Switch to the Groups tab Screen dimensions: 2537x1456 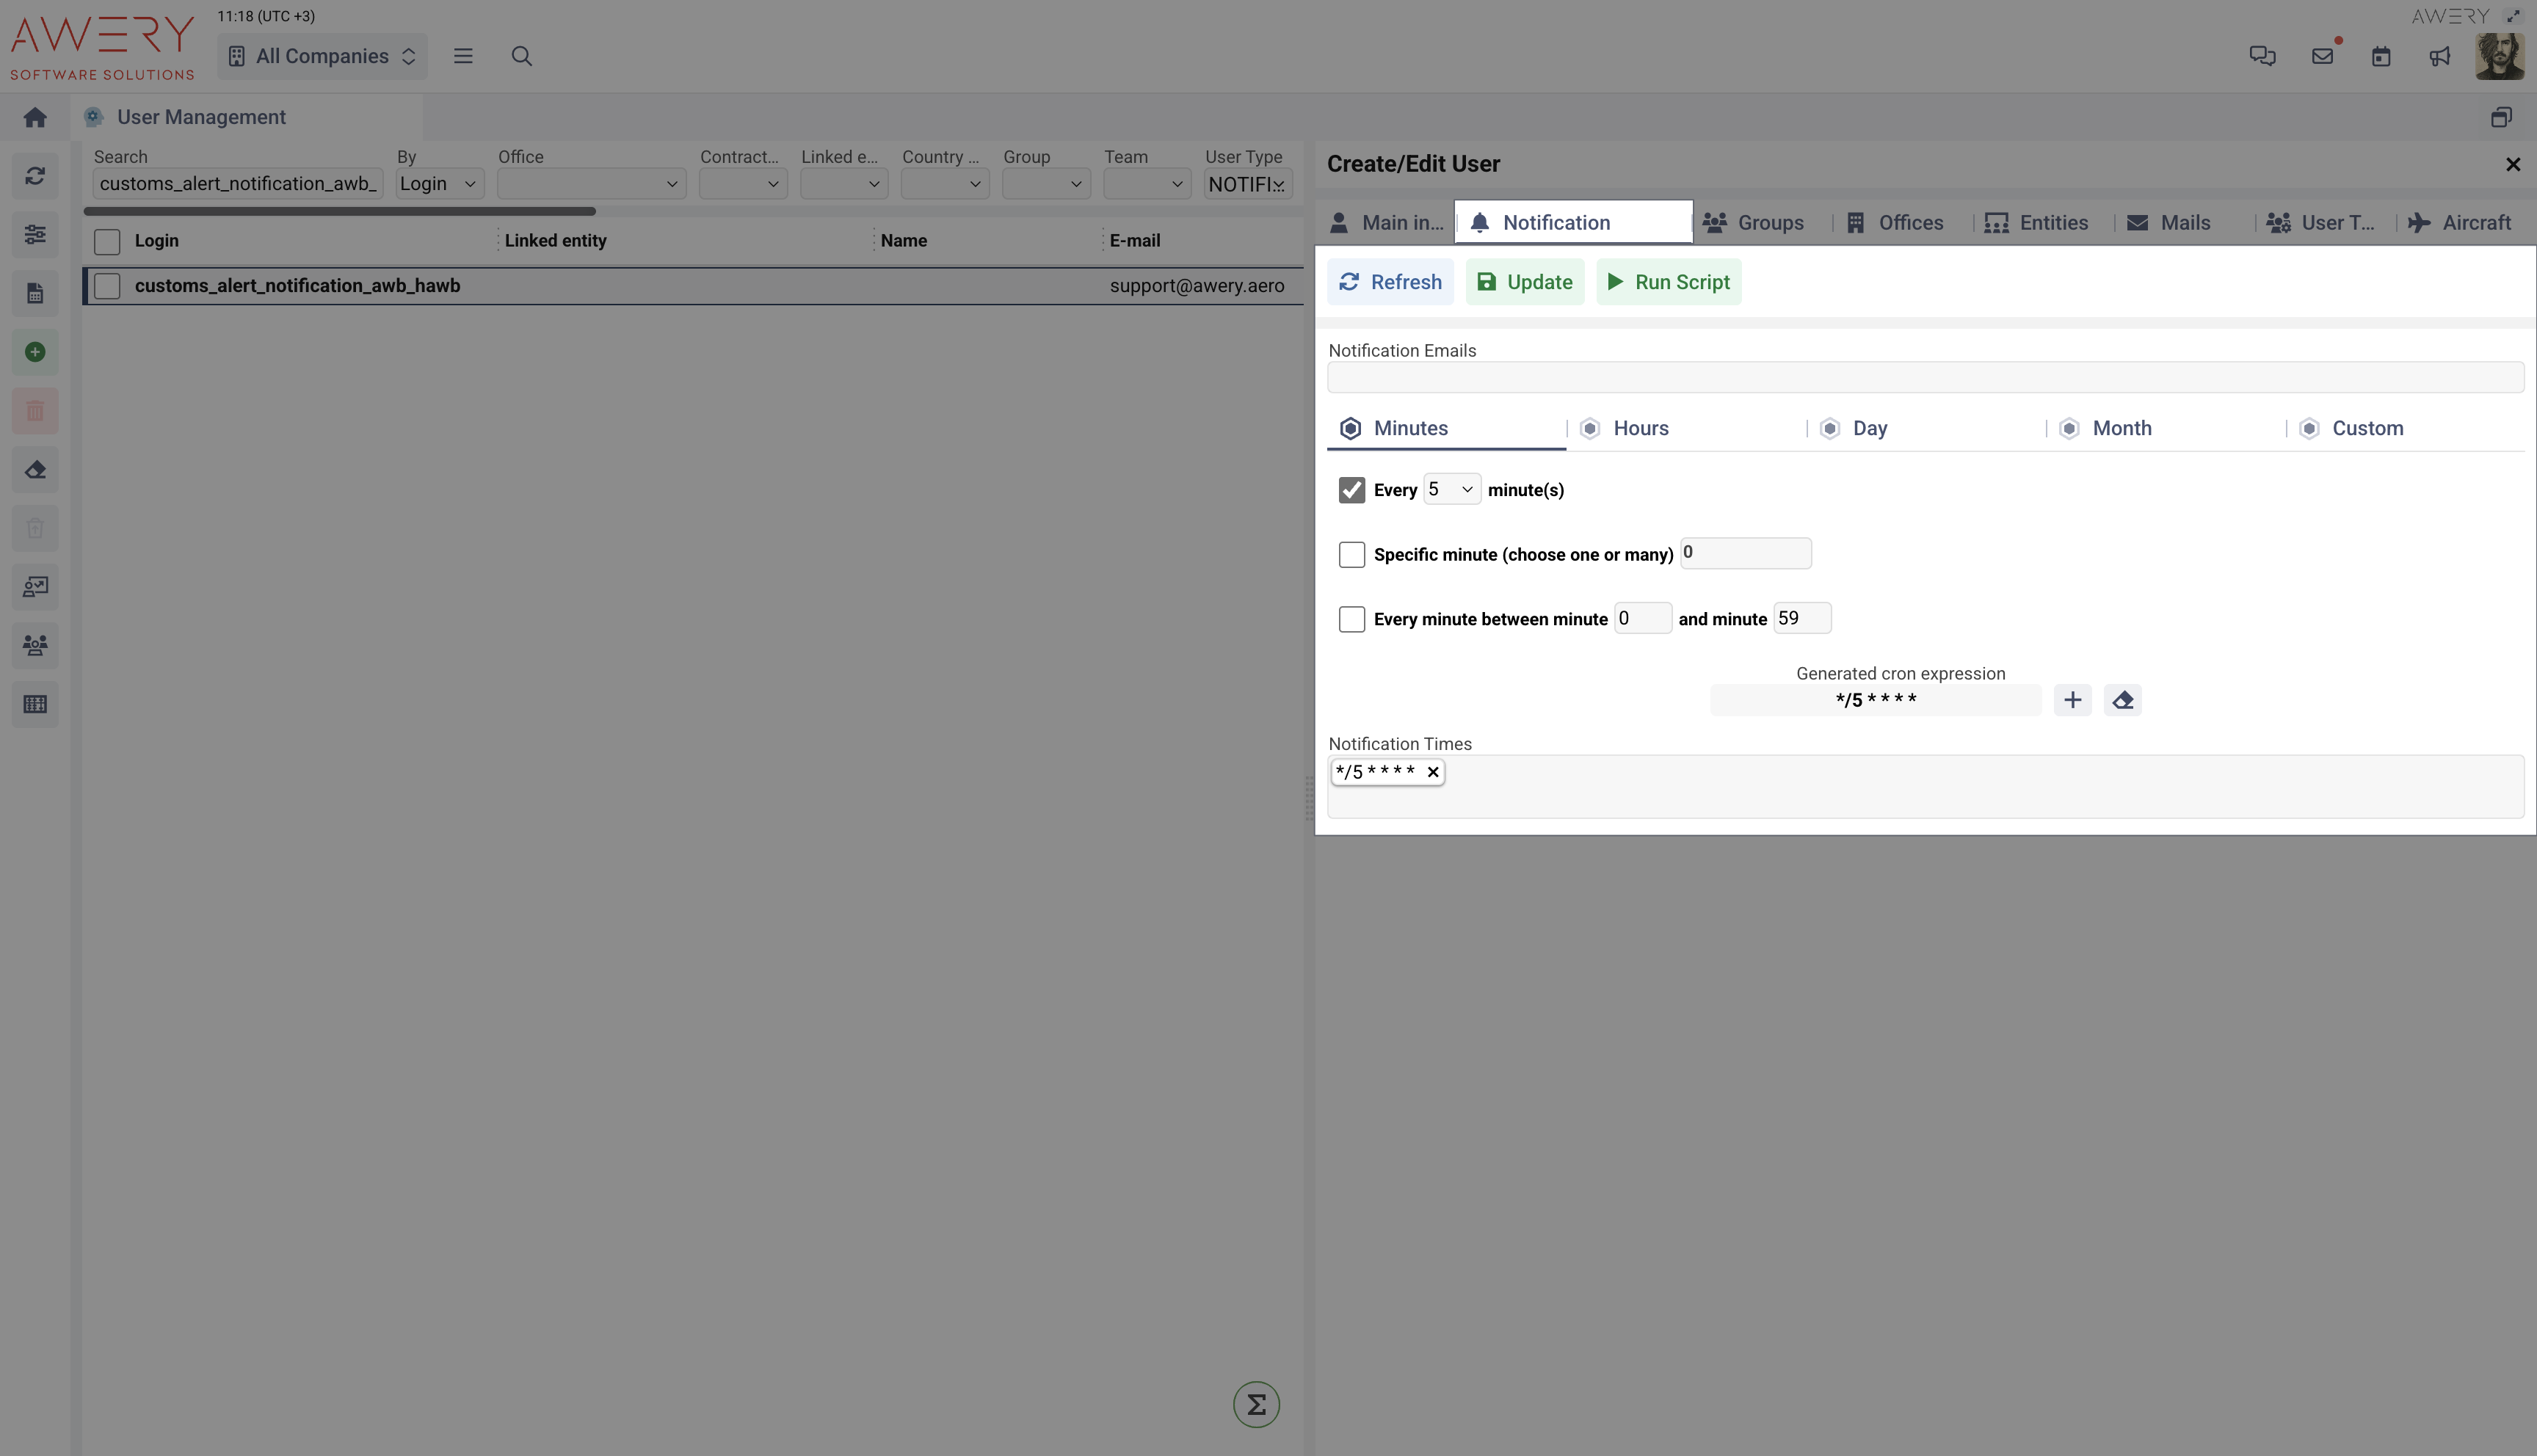pyautogui.click(x=1755, y=223)
